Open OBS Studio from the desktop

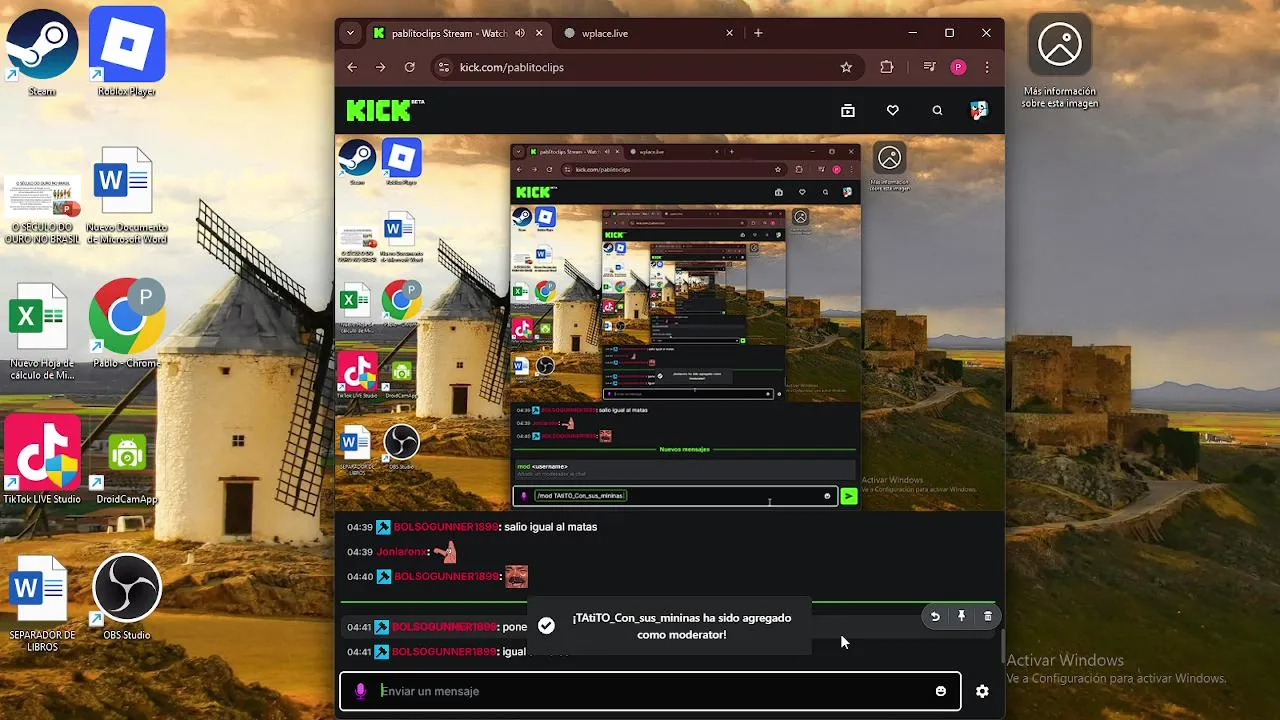(127, 597)
